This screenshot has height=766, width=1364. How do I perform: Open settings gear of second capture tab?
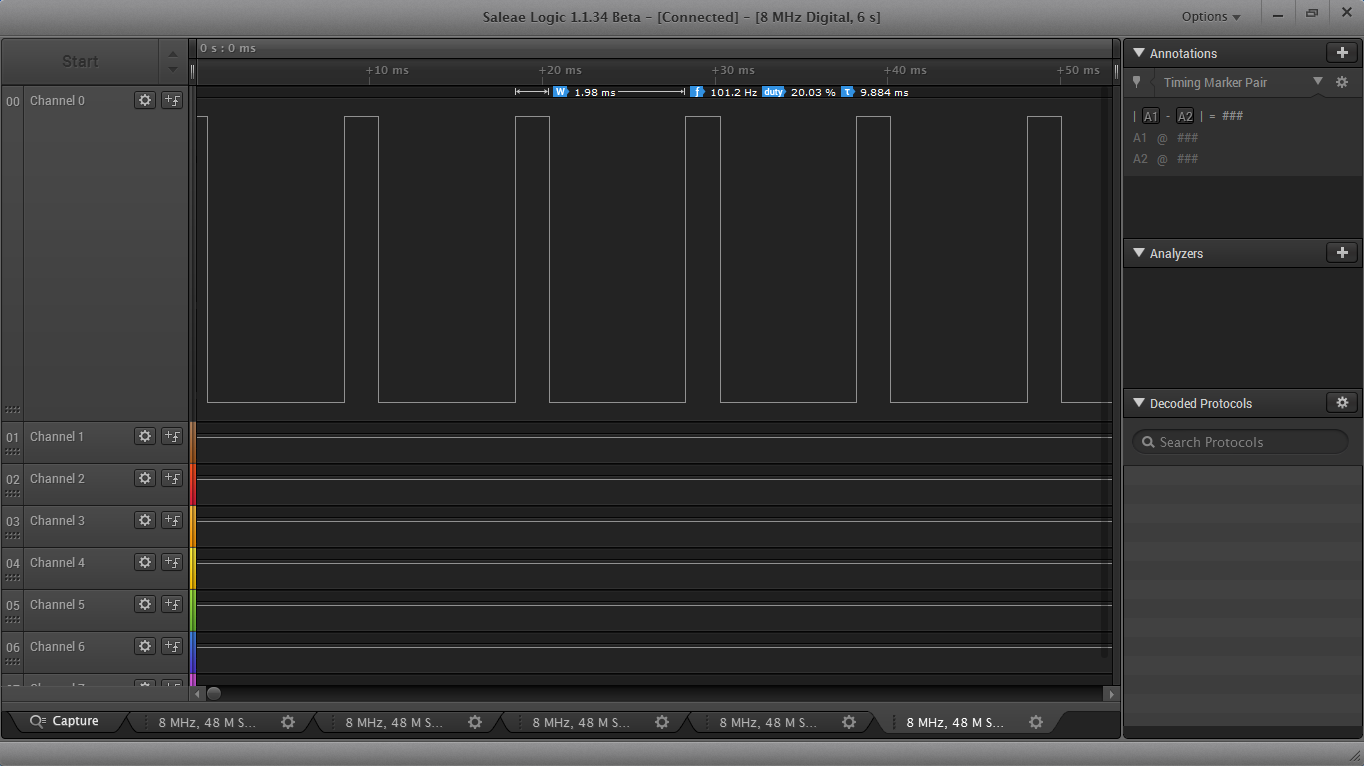coord(475,722)
